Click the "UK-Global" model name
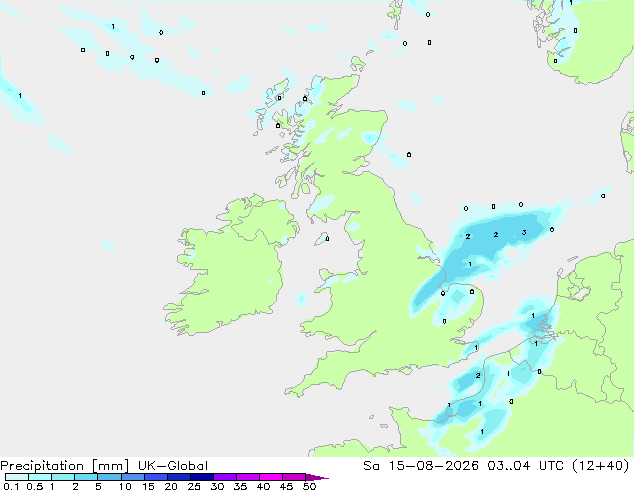Screen dimensions: 634x490 [x=173, y=466]
